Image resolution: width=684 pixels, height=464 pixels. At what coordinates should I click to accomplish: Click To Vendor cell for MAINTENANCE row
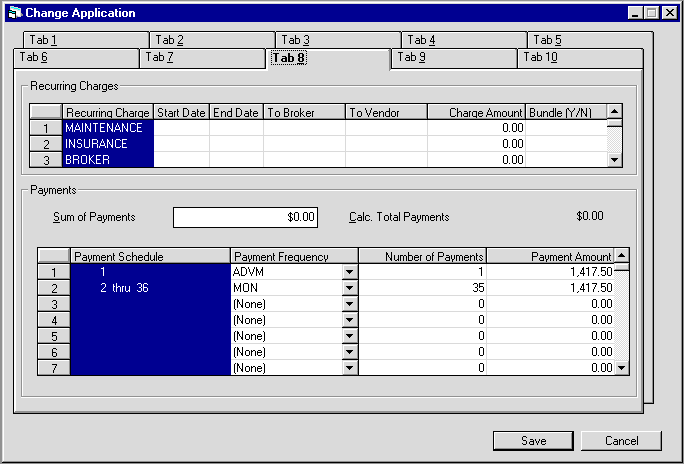(386, 128)
